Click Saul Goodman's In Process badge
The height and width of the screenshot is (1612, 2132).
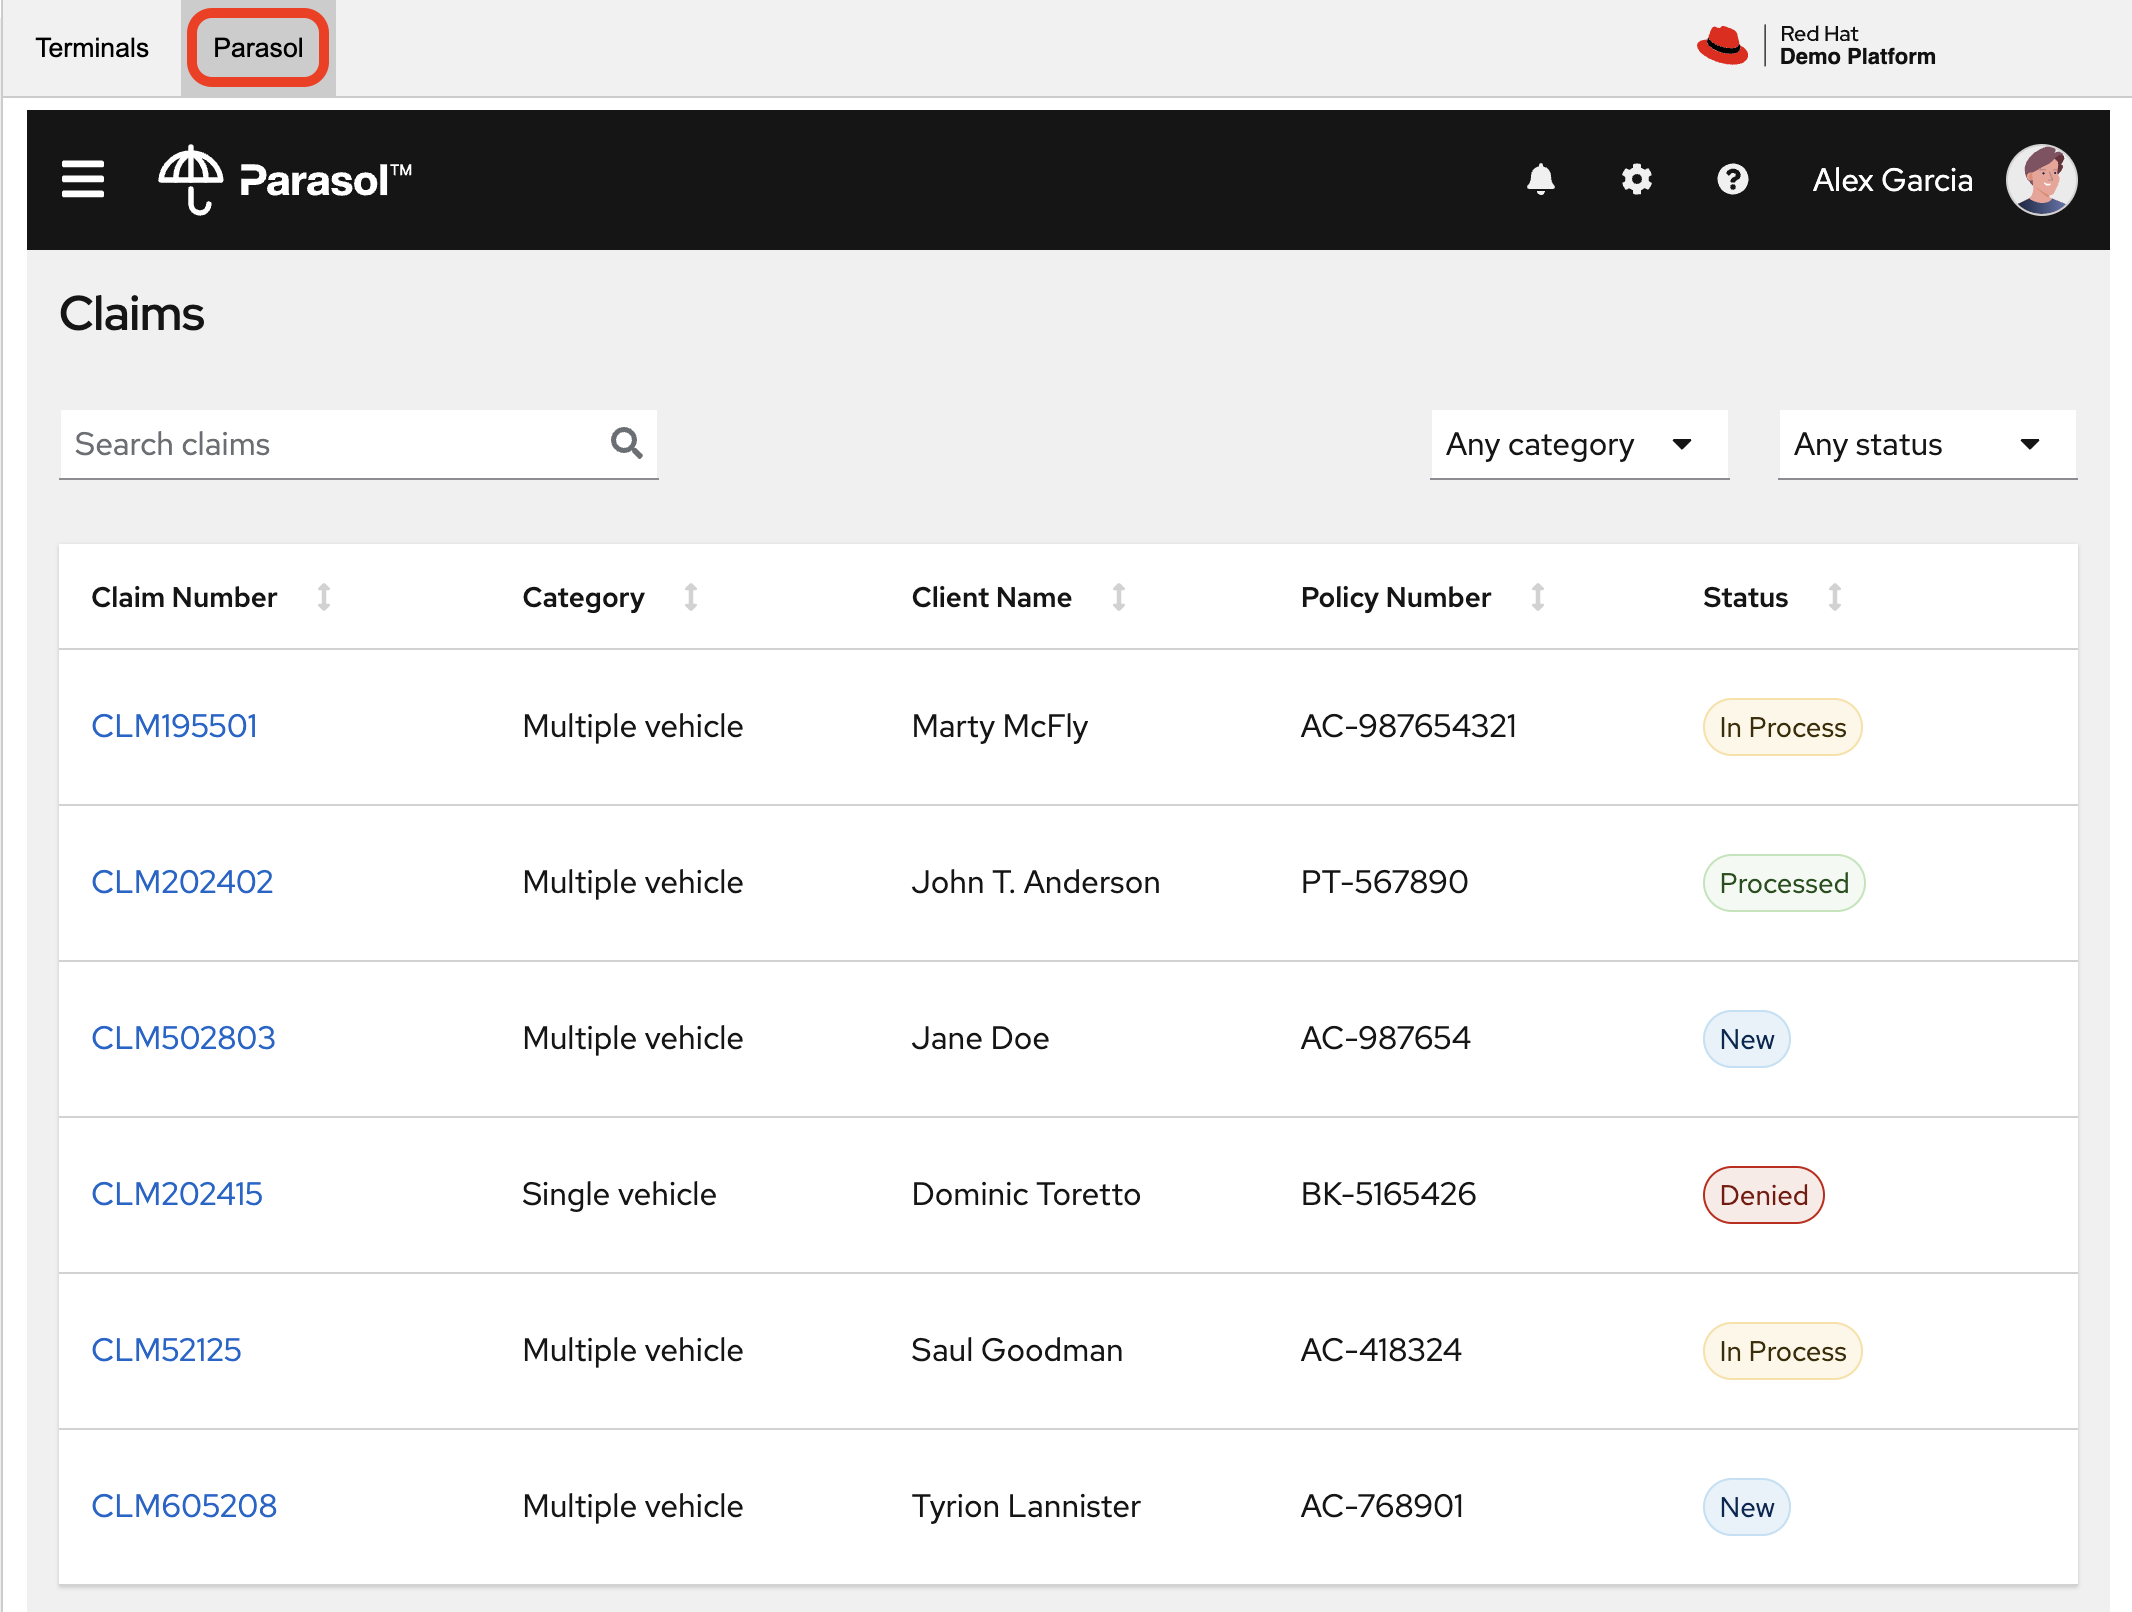click(x=1782, y=1351)
